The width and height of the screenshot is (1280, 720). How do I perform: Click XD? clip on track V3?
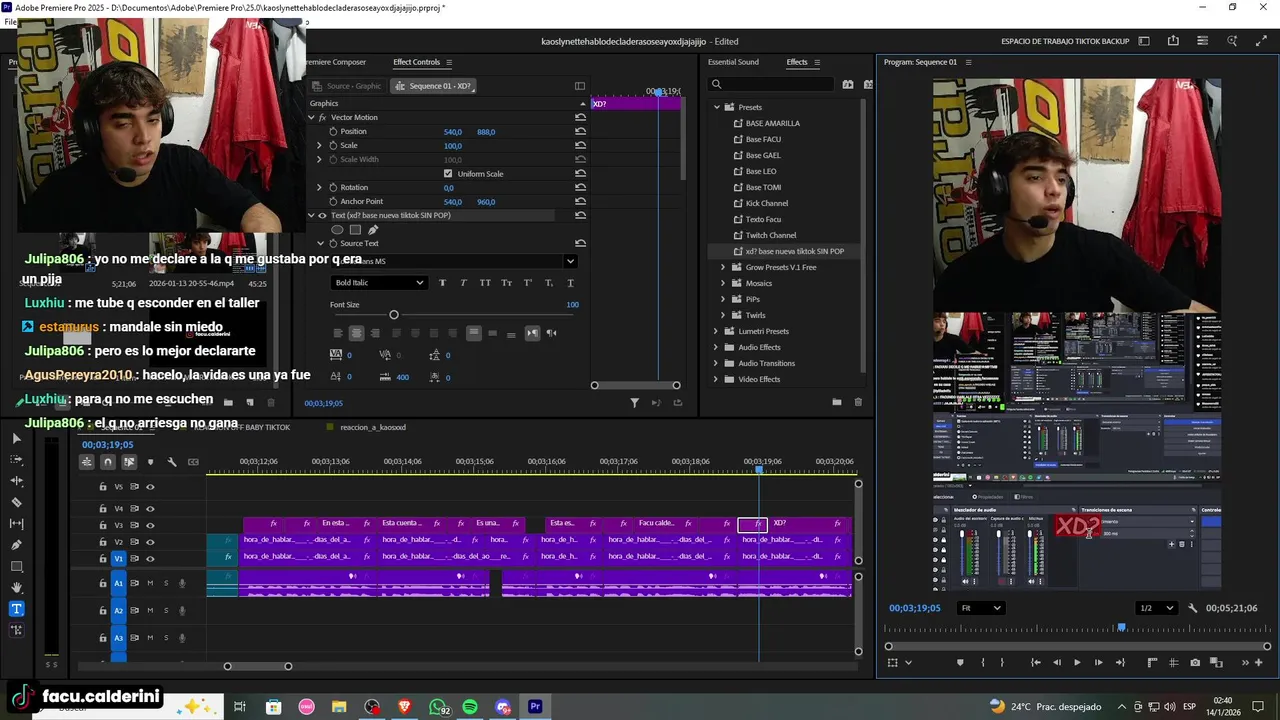point(809,524)
